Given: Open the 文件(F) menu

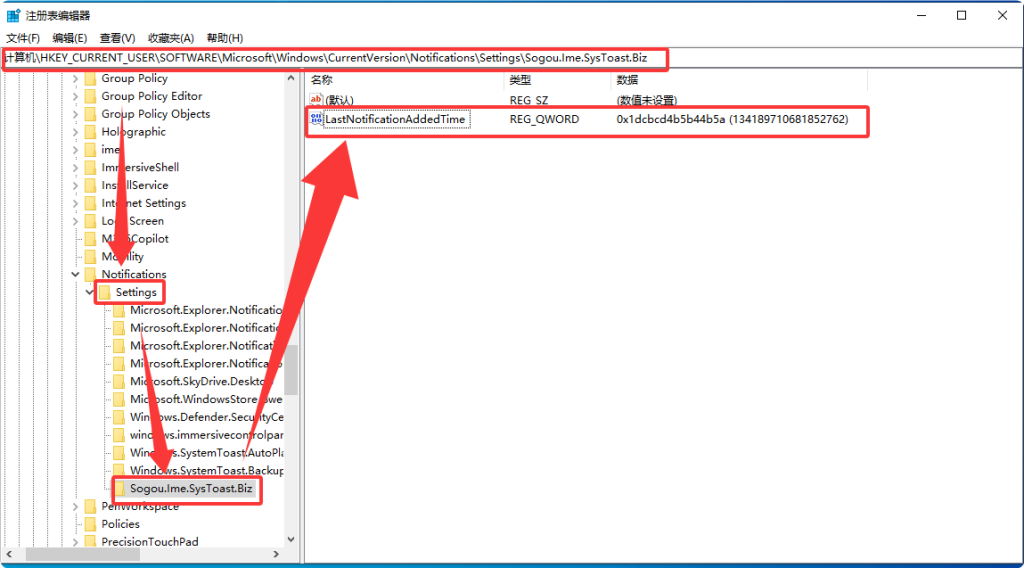Looking at the screenshot, I should point(23,38).
